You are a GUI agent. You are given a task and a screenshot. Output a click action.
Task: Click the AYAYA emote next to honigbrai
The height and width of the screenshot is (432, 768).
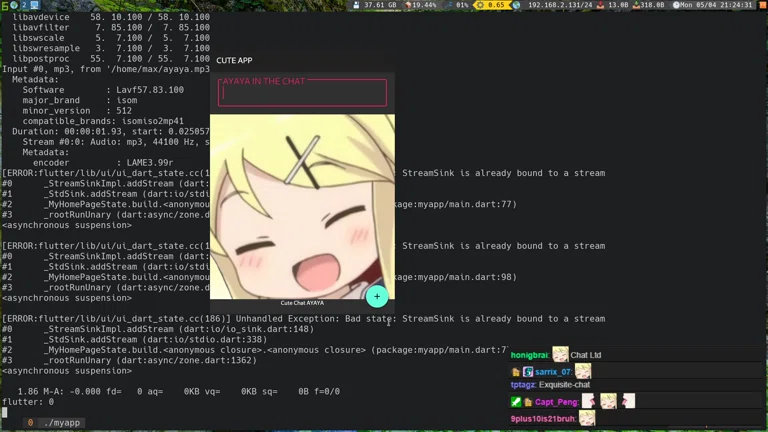(560, 354)
